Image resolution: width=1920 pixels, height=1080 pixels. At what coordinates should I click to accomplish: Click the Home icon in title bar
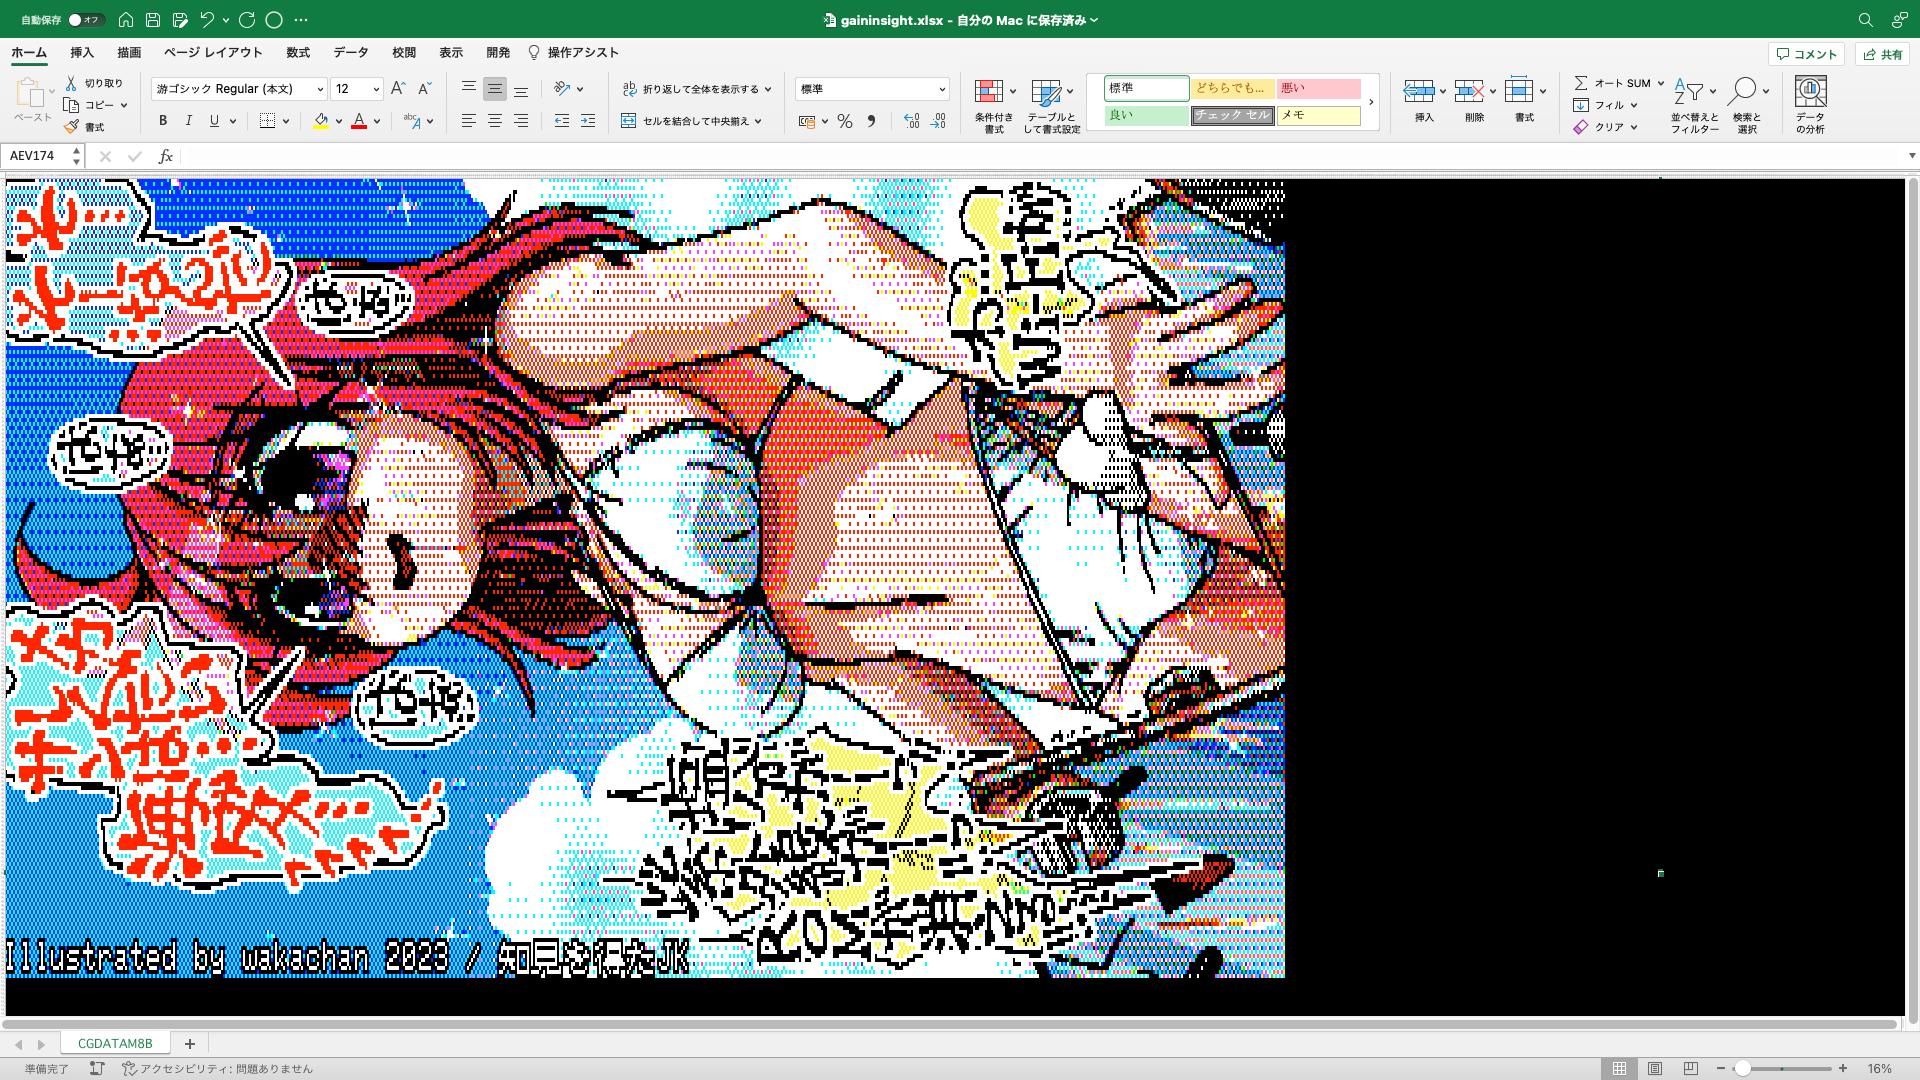[x=126, y=19]
